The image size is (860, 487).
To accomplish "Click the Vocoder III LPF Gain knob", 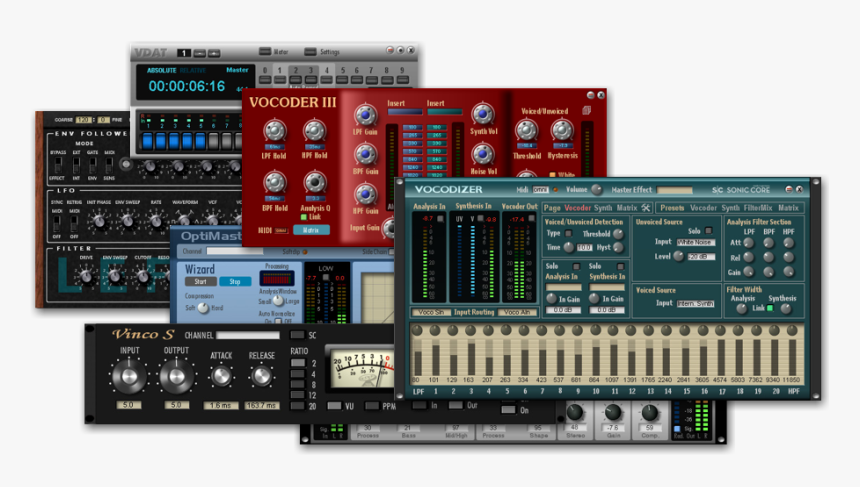I will (365, 115).
